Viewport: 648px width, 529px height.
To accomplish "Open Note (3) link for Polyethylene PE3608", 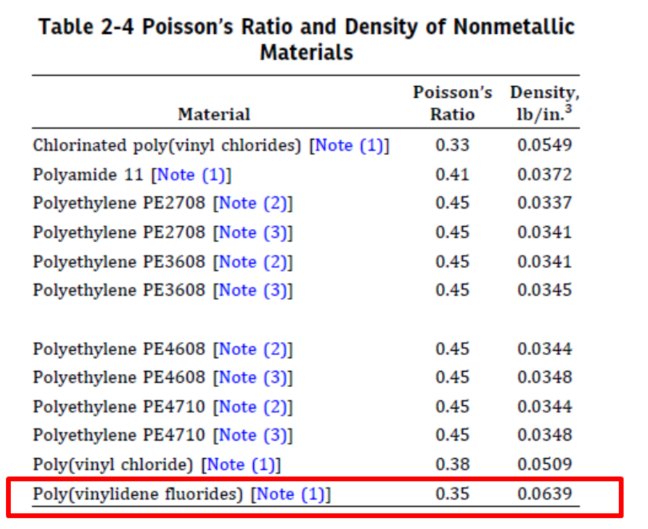I will click(x=254, y=291).
